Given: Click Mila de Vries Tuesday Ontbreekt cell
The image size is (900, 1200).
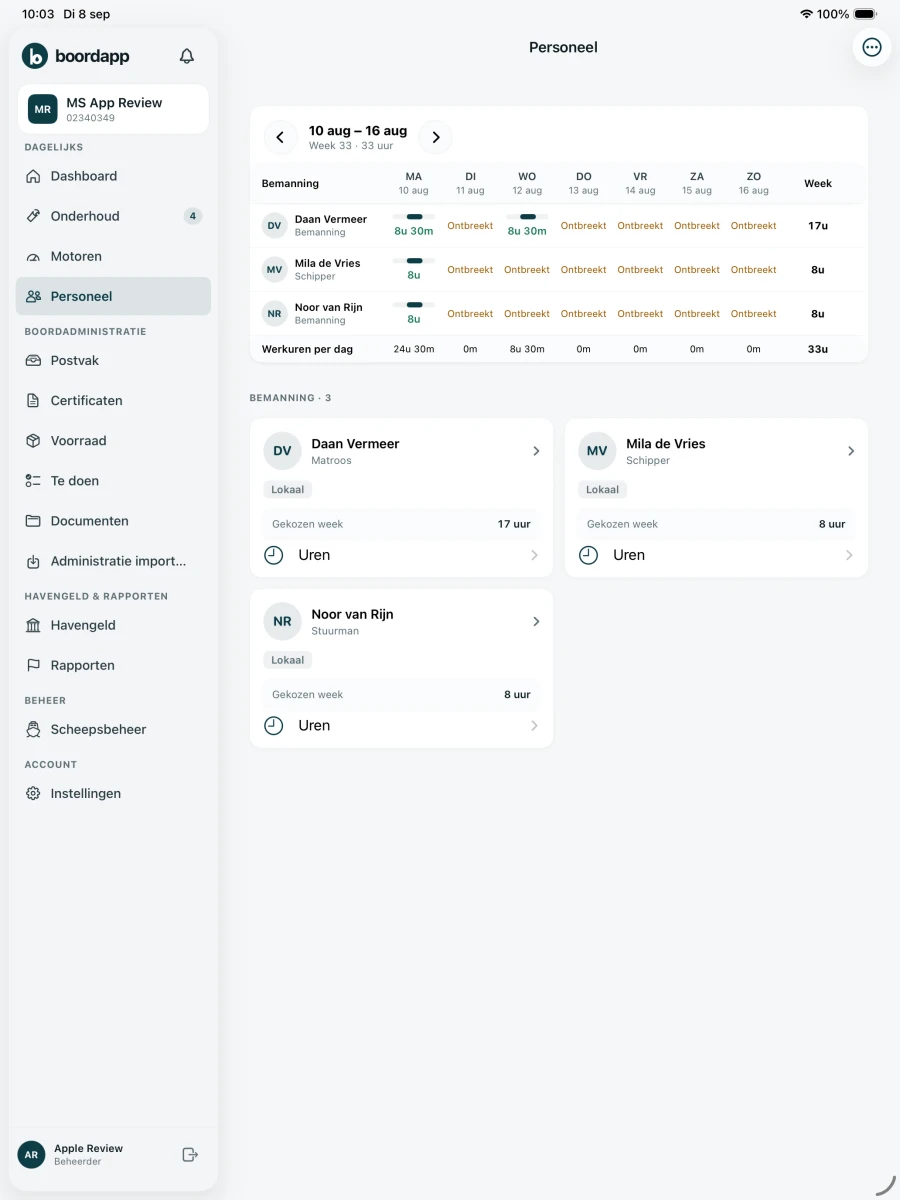Looking at the screenshot, I should 470,270.
